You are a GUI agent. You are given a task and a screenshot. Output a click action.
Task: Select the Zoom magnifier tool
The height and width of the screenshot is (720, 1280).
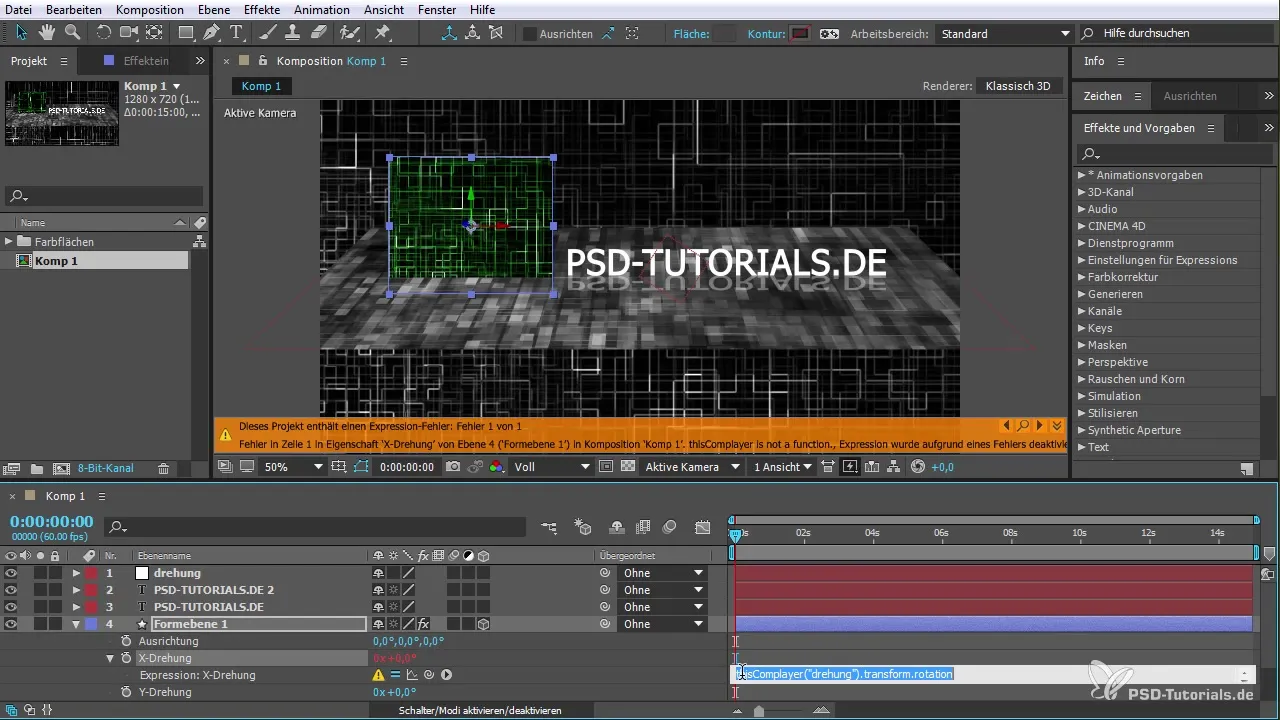pos(72,33)
